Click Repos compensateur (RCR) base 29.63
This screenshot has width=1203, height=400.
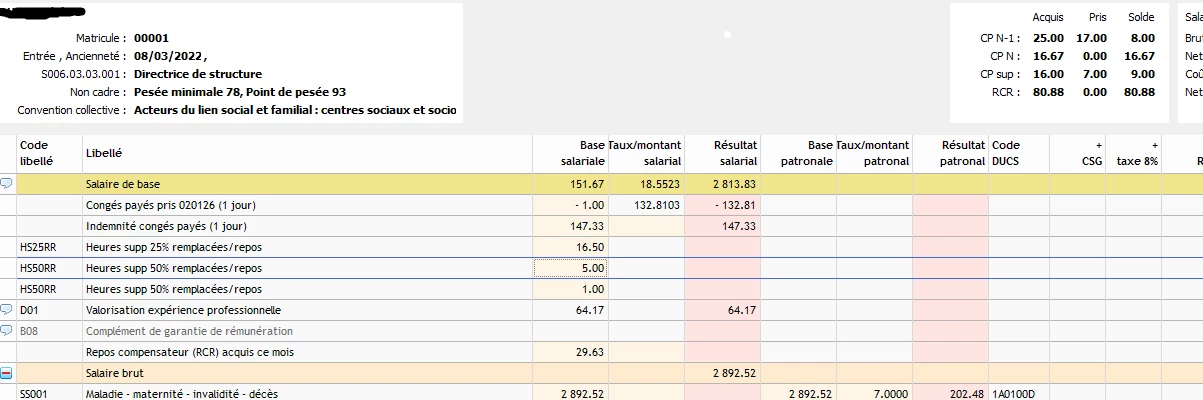(x=571, y=352)
